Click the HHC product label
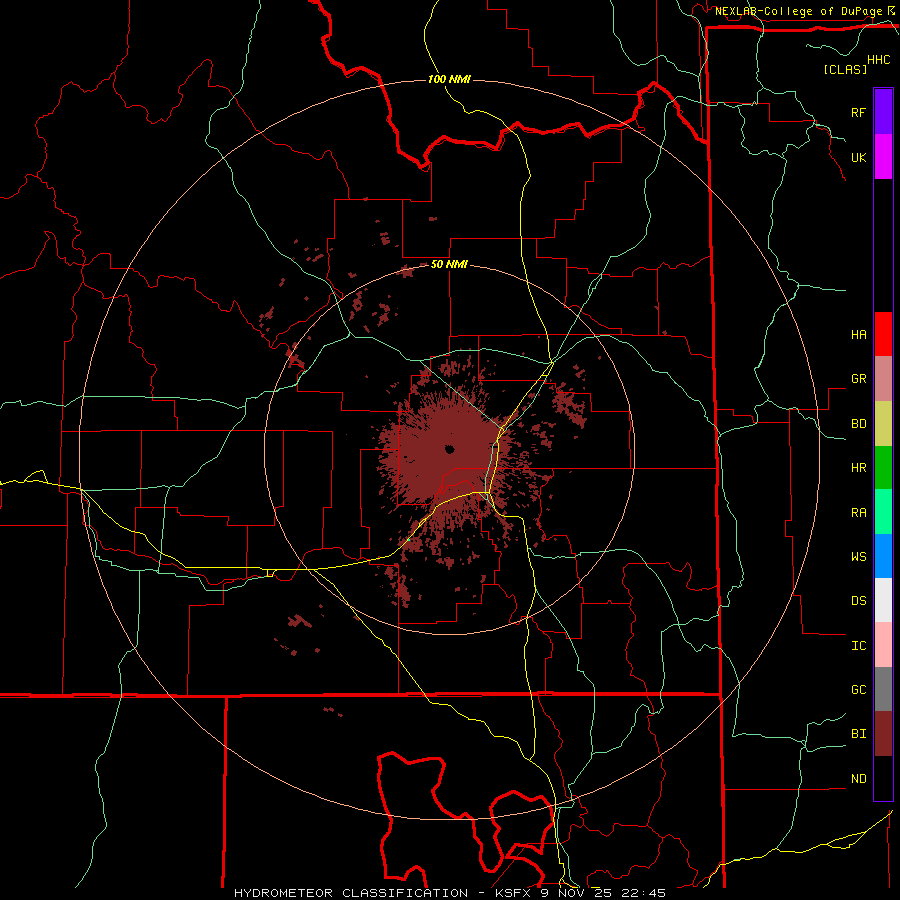900x900 pixels. [x=878, y=60]
